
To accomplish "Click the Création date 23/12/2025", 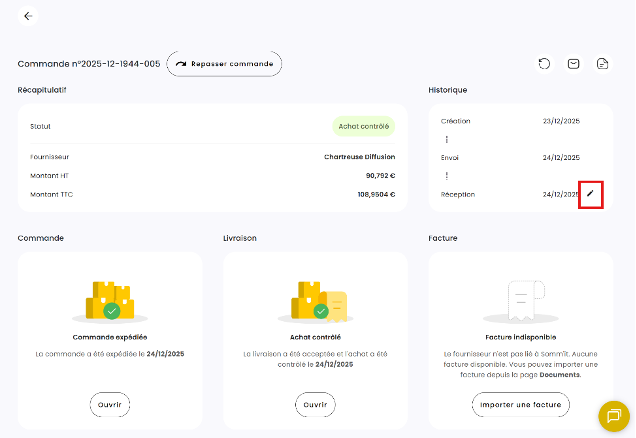I will (560, 121).
